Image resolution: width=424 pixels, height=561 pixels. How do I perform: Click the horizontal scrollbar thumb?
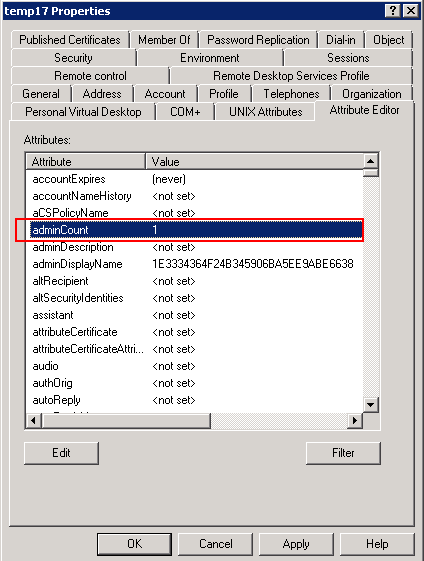point(126,420)
